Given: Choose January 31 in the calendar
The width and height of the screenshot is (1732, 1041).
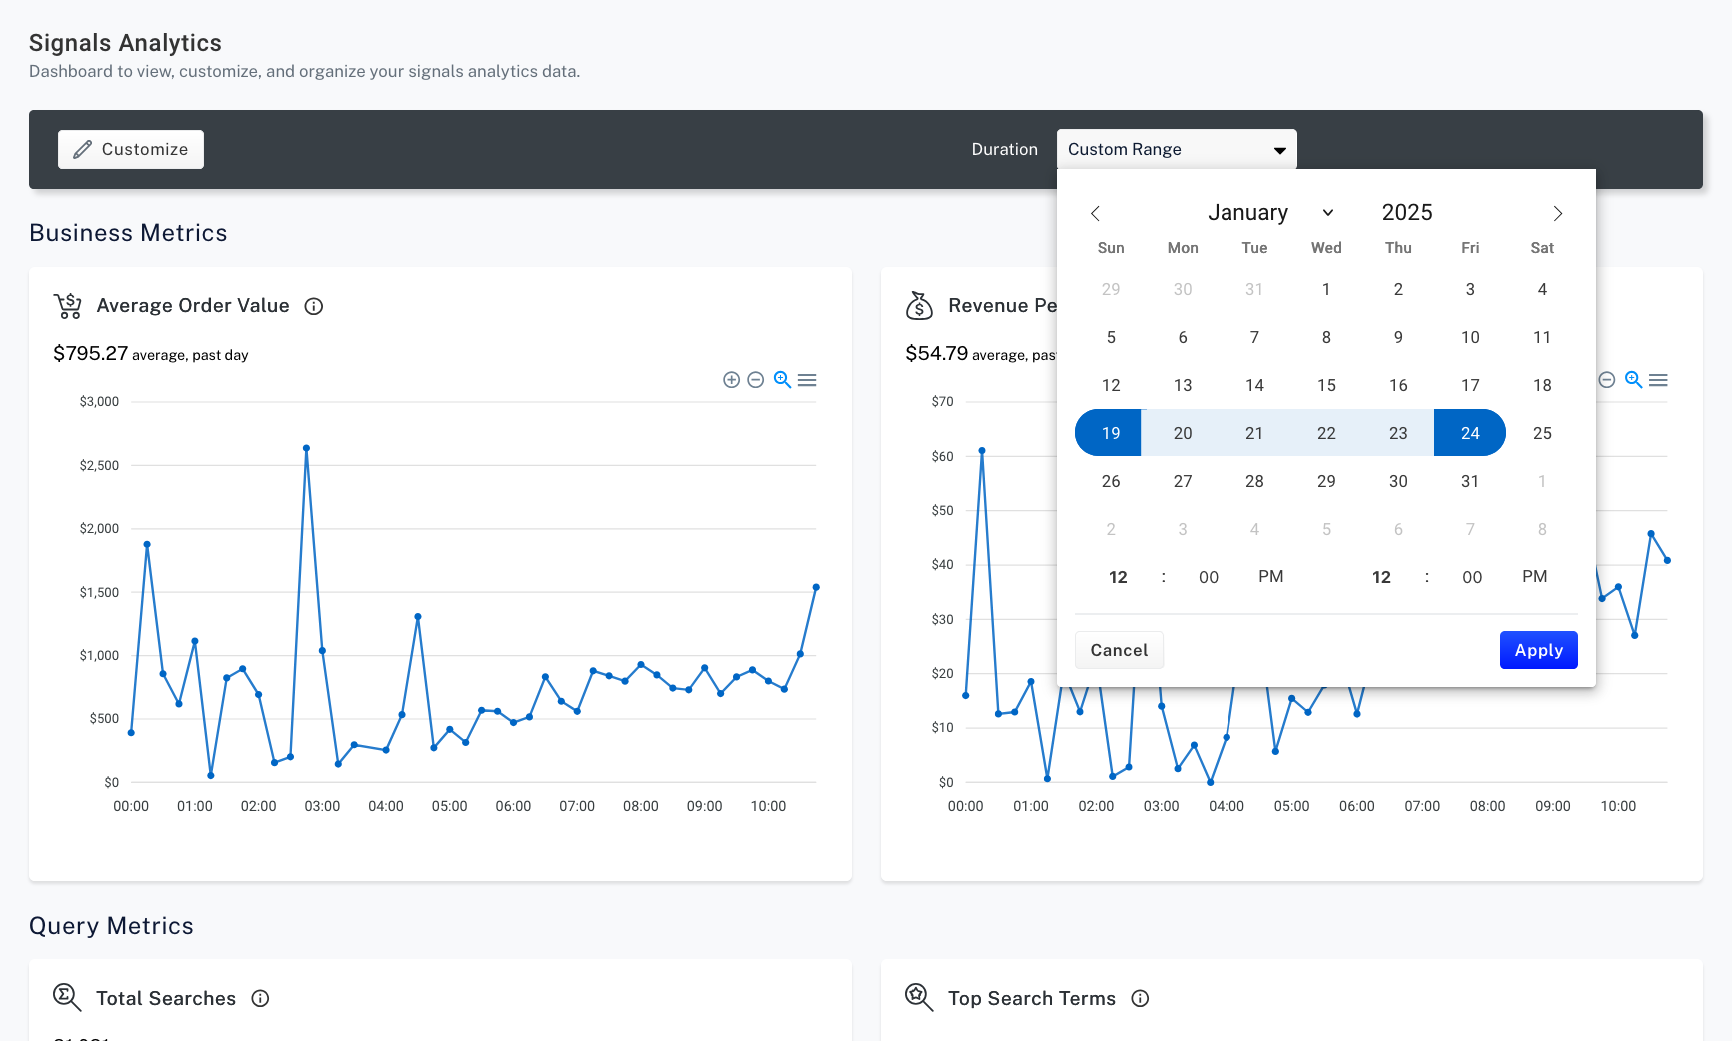Looking at the screenshot, I should [1470, 481].
